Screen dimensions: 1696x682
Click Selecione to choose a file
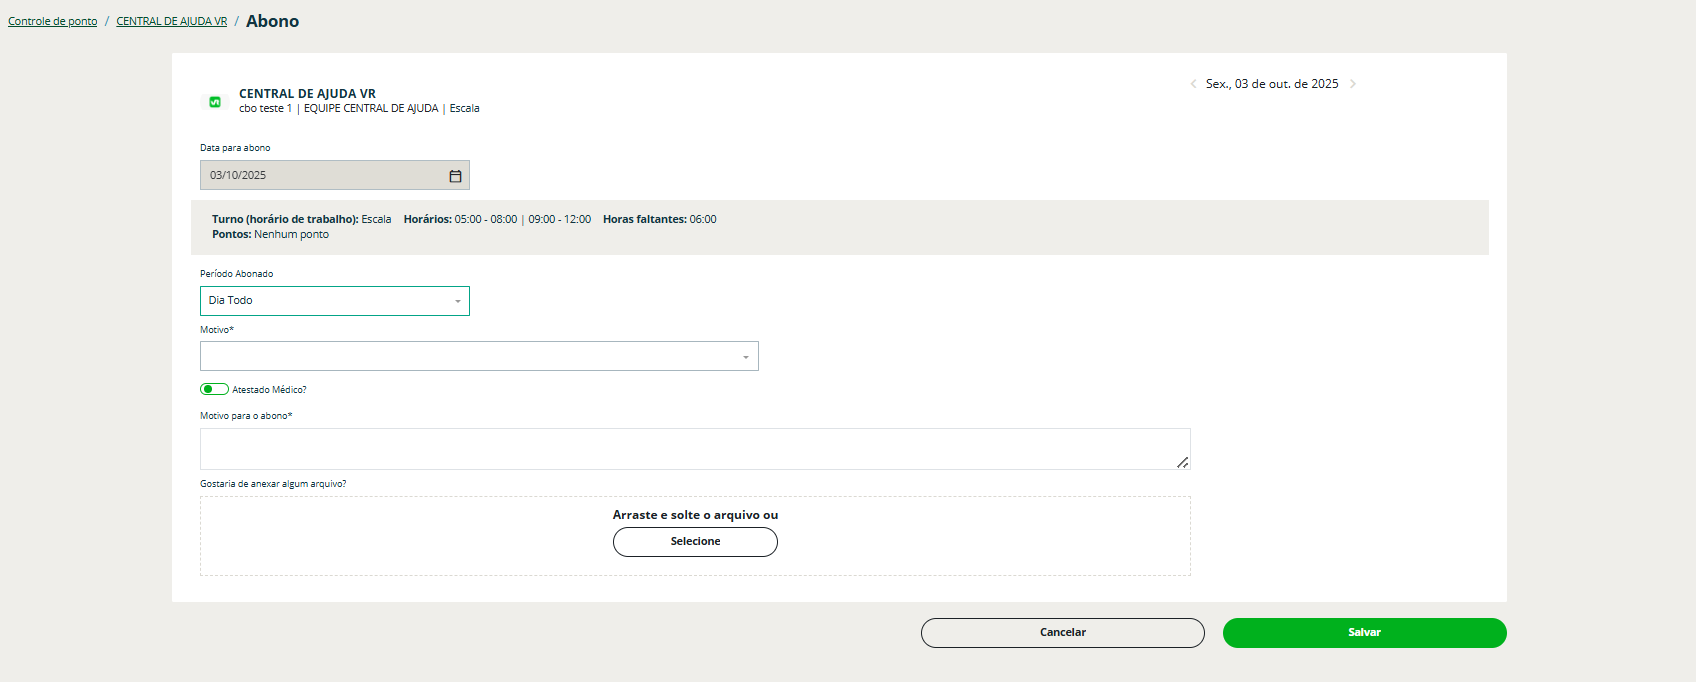pyautogui.click(x=695, y=542)
